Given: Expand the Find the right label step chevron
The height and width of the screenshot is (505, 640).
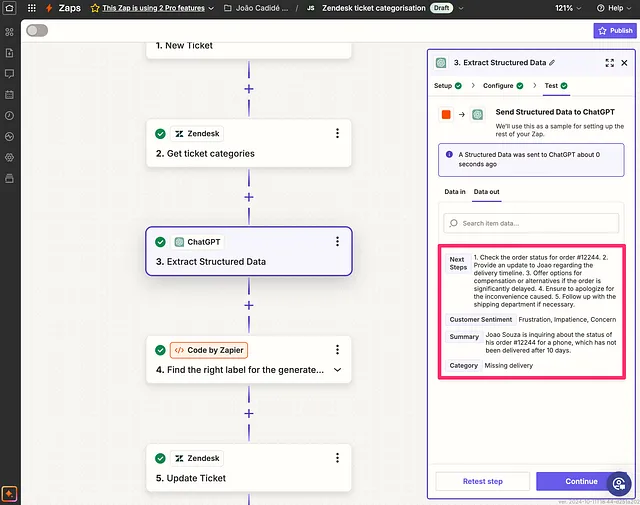Looking at the screenshot, I should pos(337,370).
